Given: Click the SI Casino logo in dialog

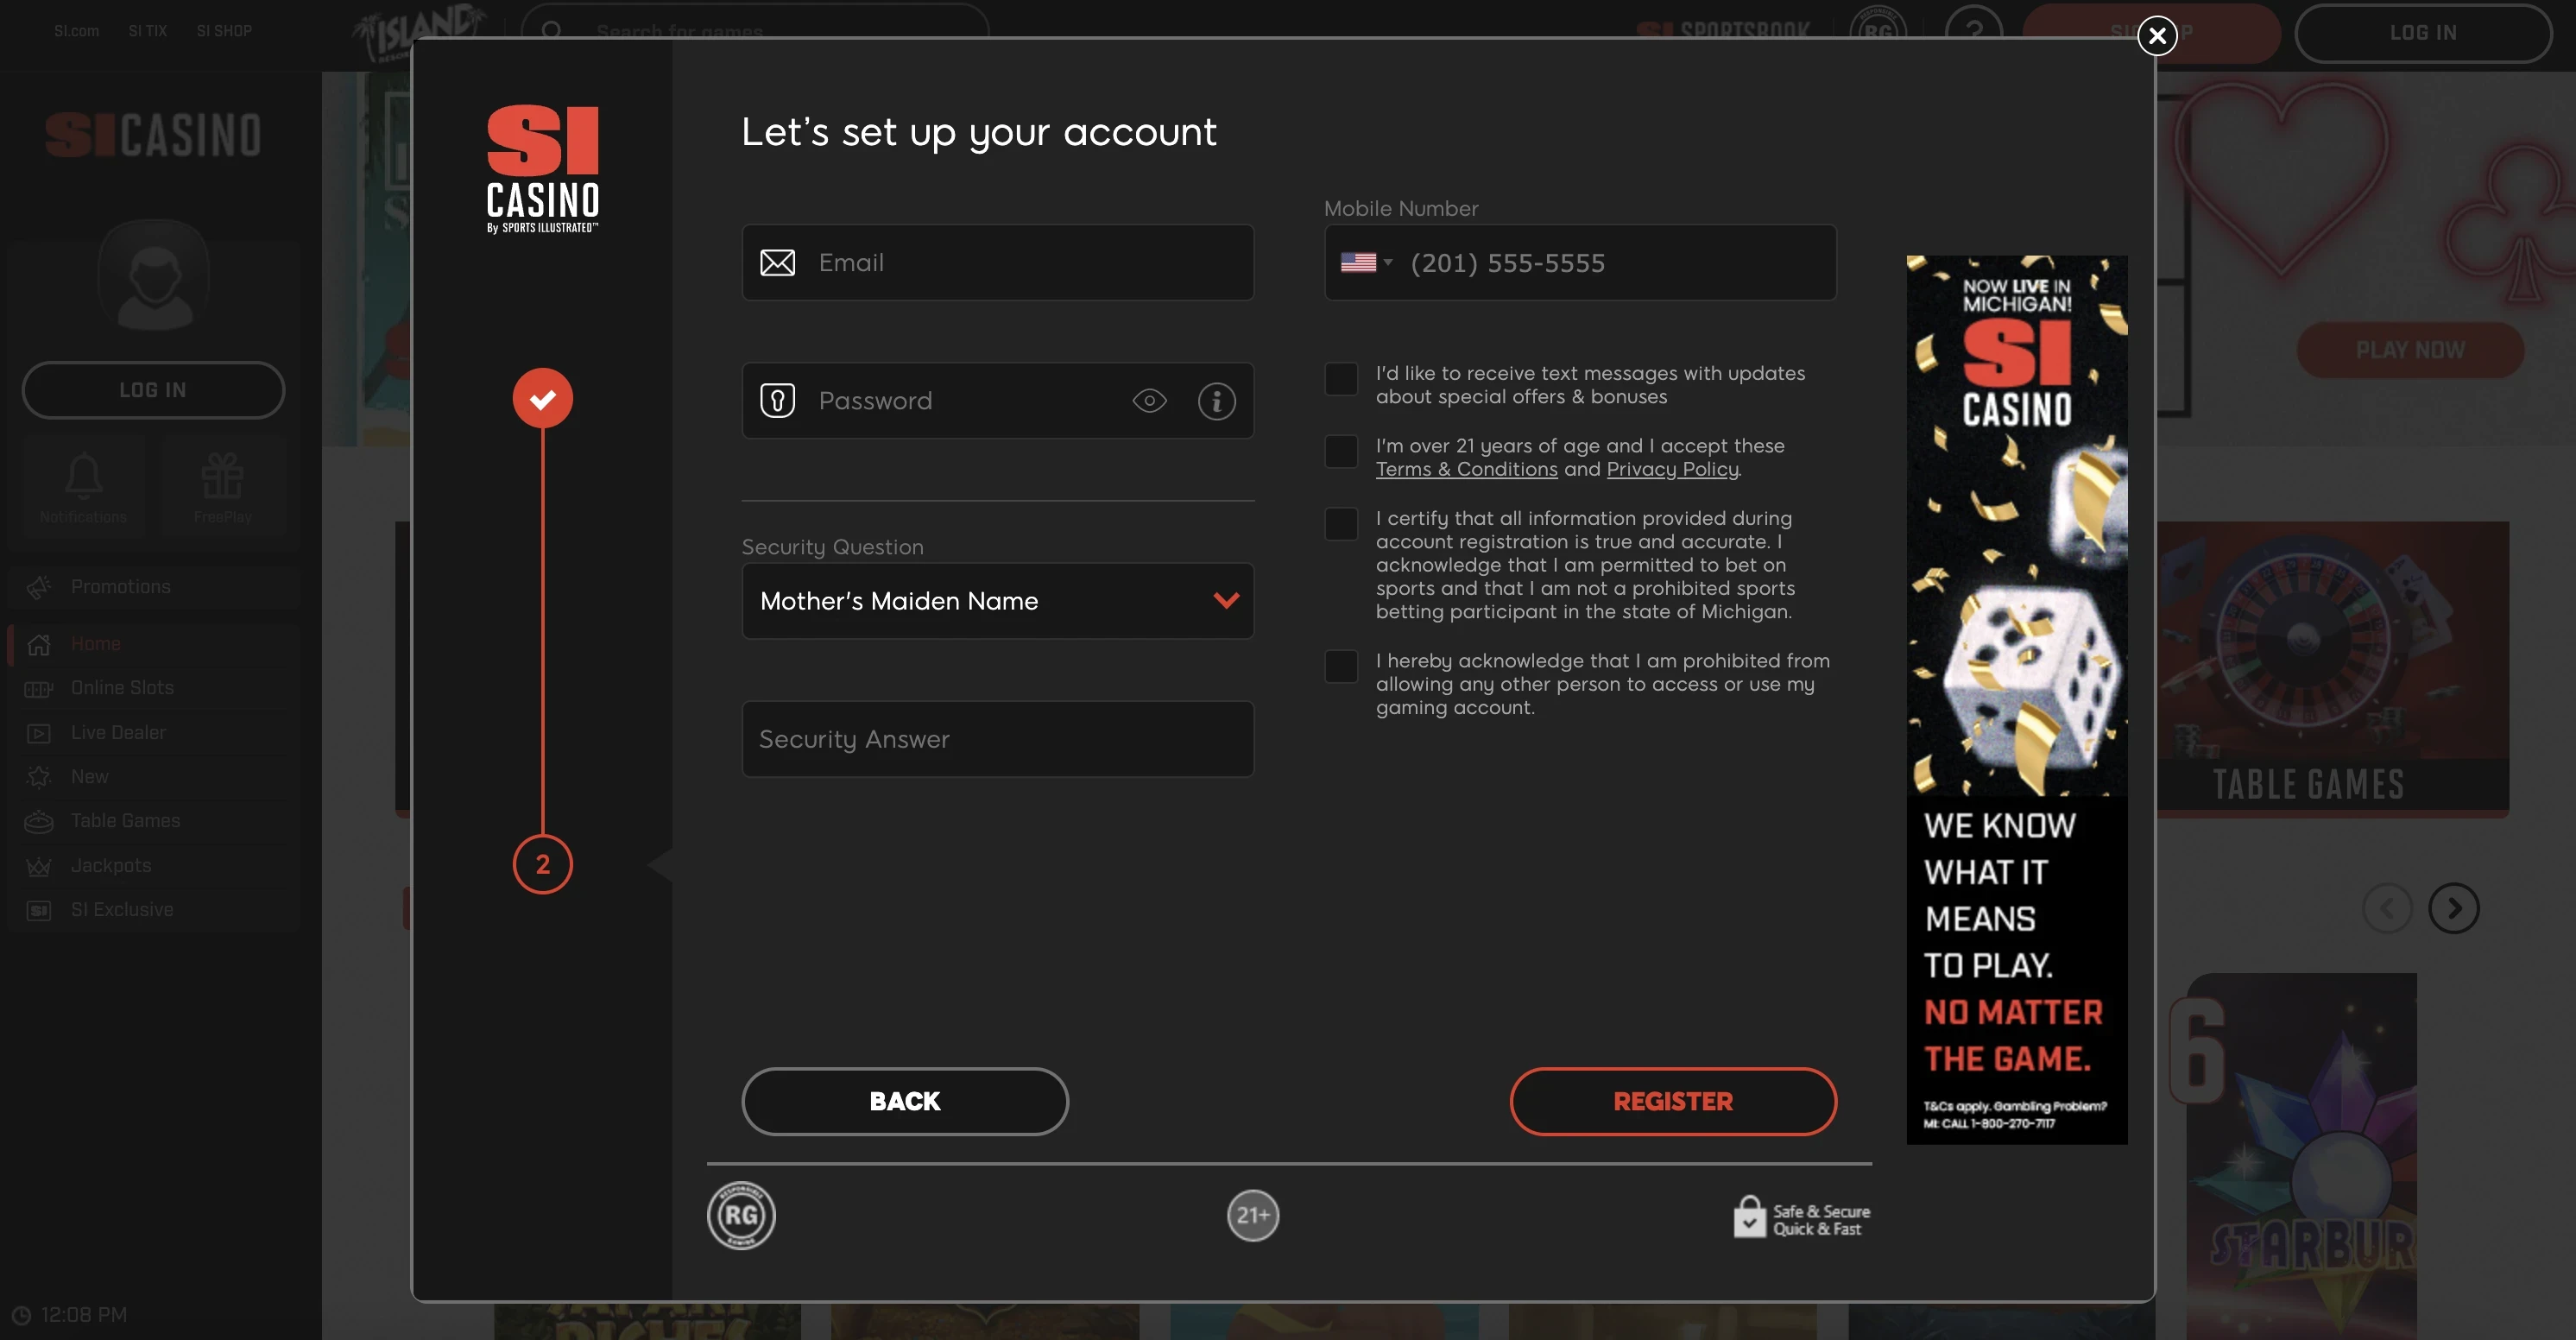Looking at the screenshot, I should [x=543, y=168].
